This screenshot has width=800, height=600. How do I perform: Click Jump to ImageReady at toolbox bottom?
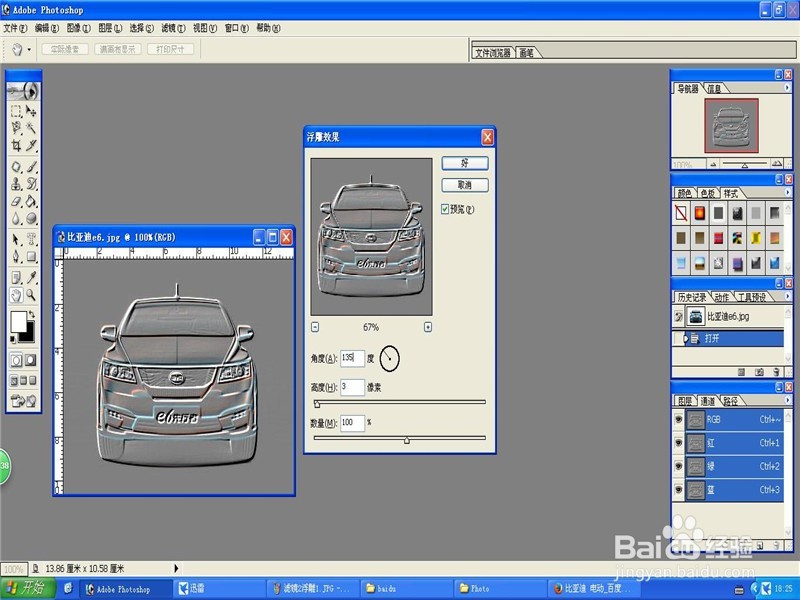pos(23,401)
